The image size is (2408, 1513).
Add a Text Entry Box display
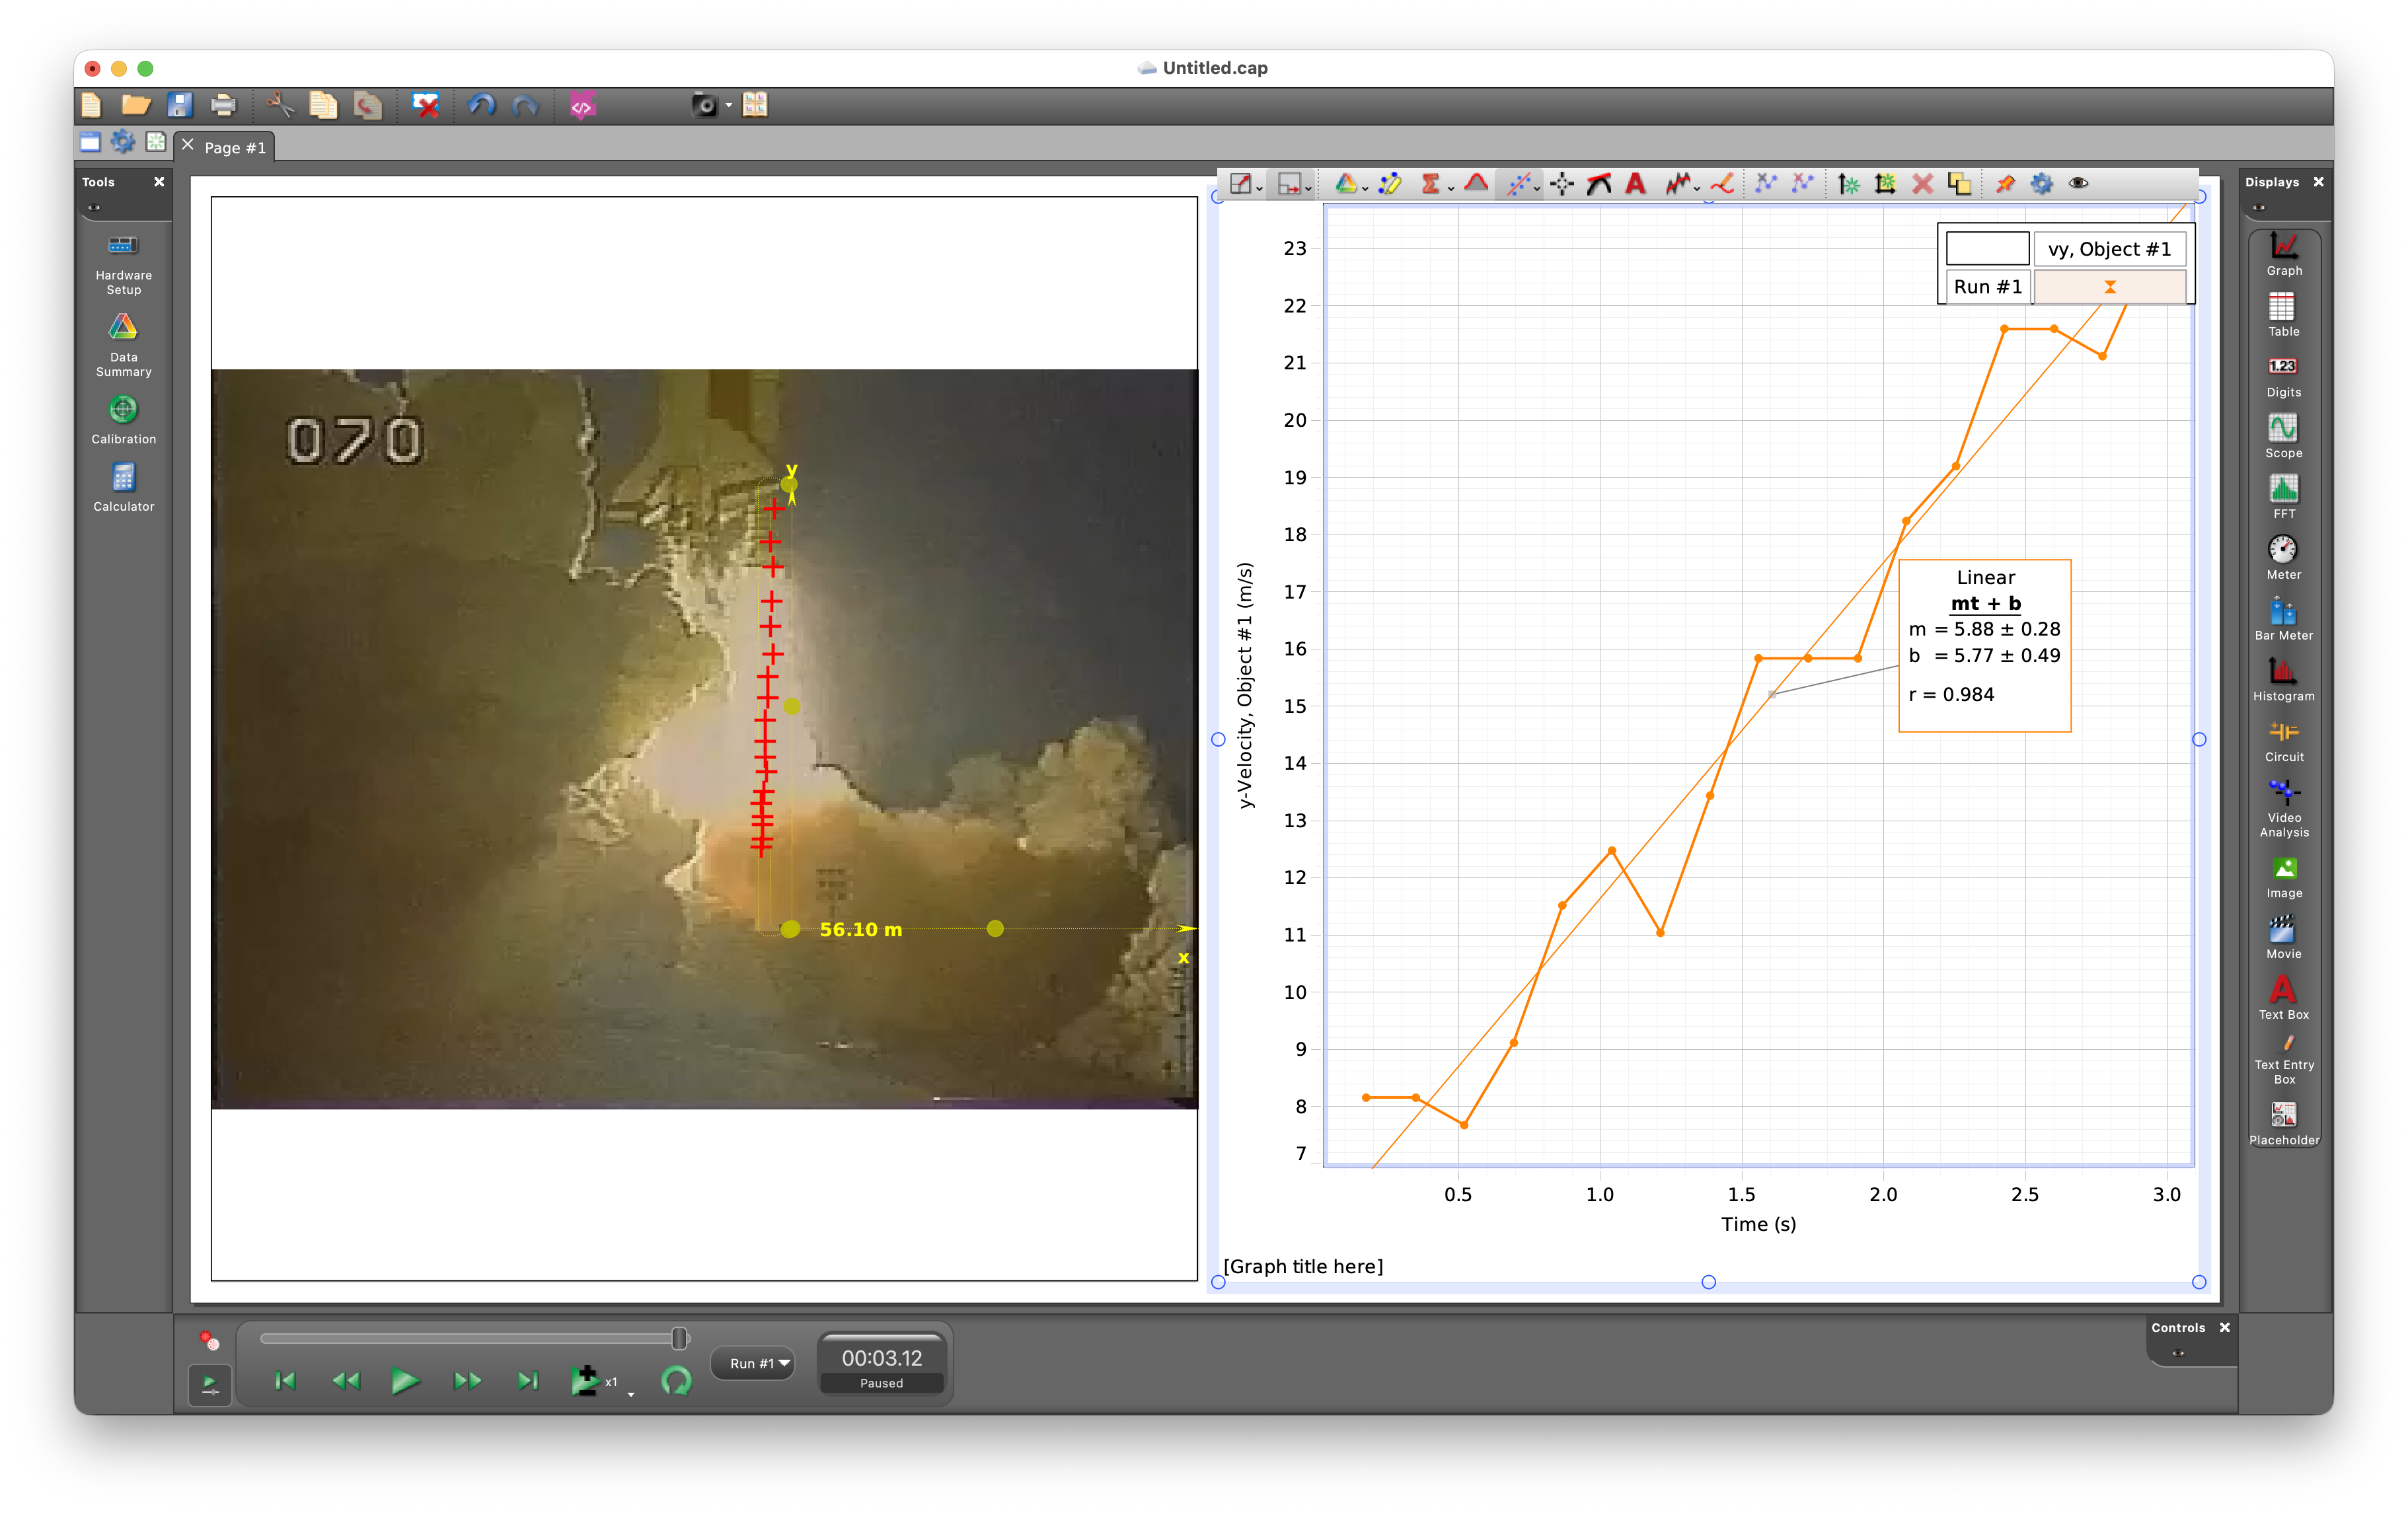(2283, 1060)
